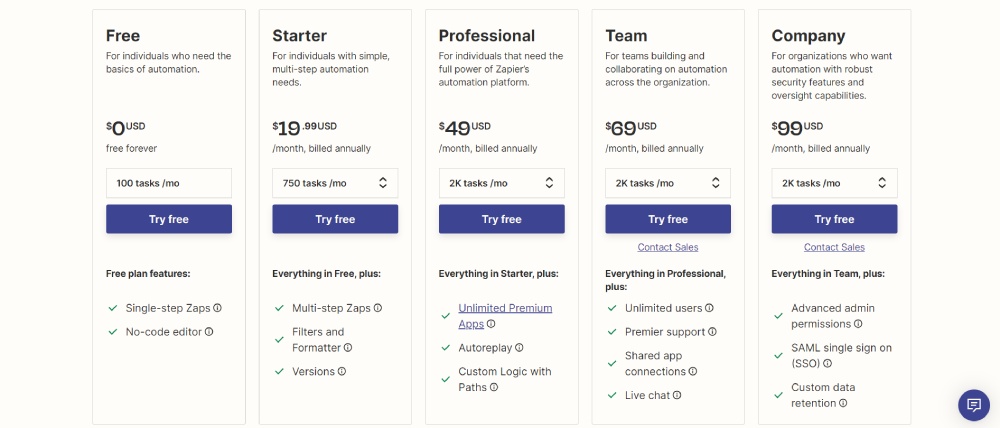1000x428 pixels.
Task: Open Starter plan 750 tasks dropdown
Action: pyautogui.click(x=335, y=183)
